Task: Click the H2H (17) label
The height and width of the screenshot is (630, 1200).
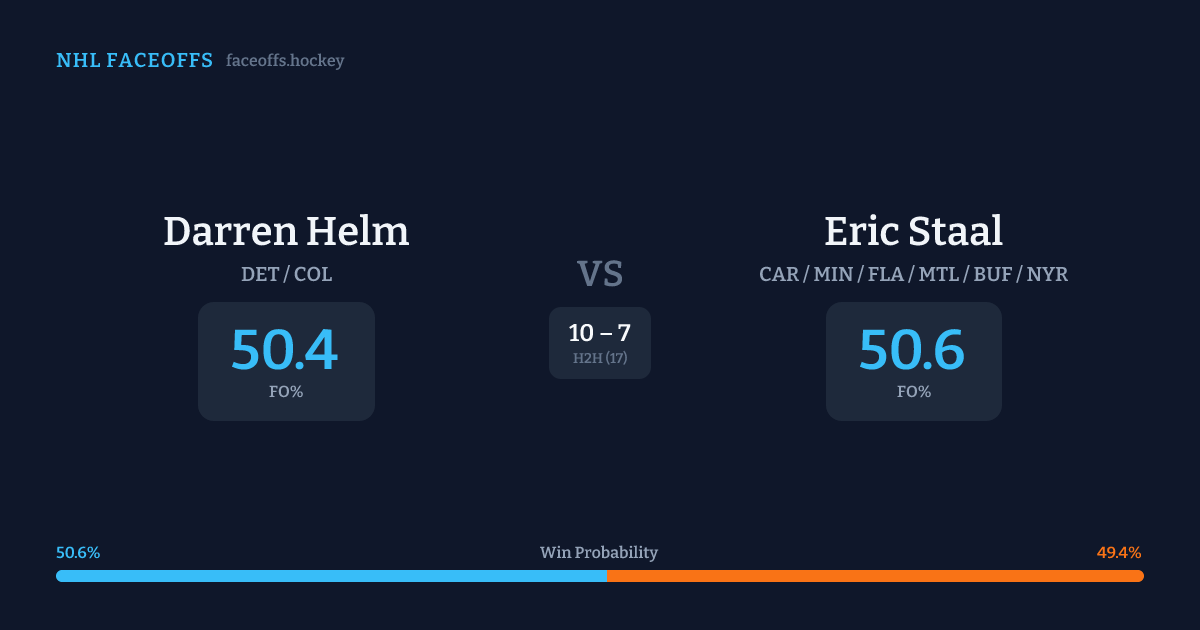Action: (x=600, y=358)
